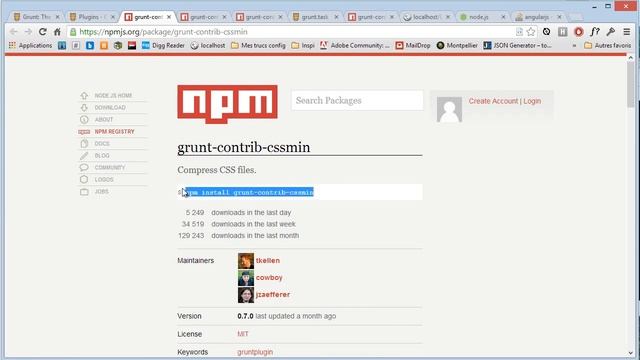
Task: Click tkellen's avatar thumbnail
Action: (246, 261)
